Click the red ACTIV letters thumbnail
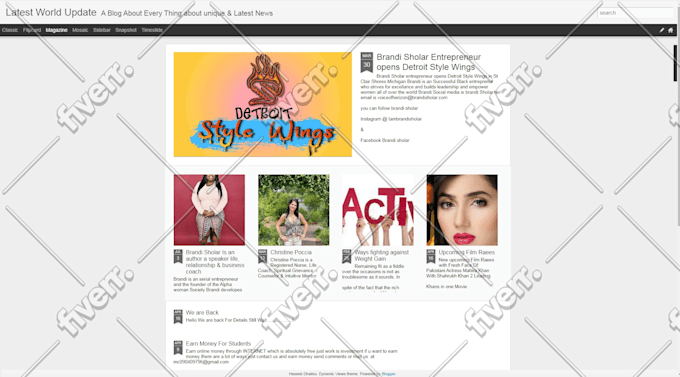 (x=378, y=210)
